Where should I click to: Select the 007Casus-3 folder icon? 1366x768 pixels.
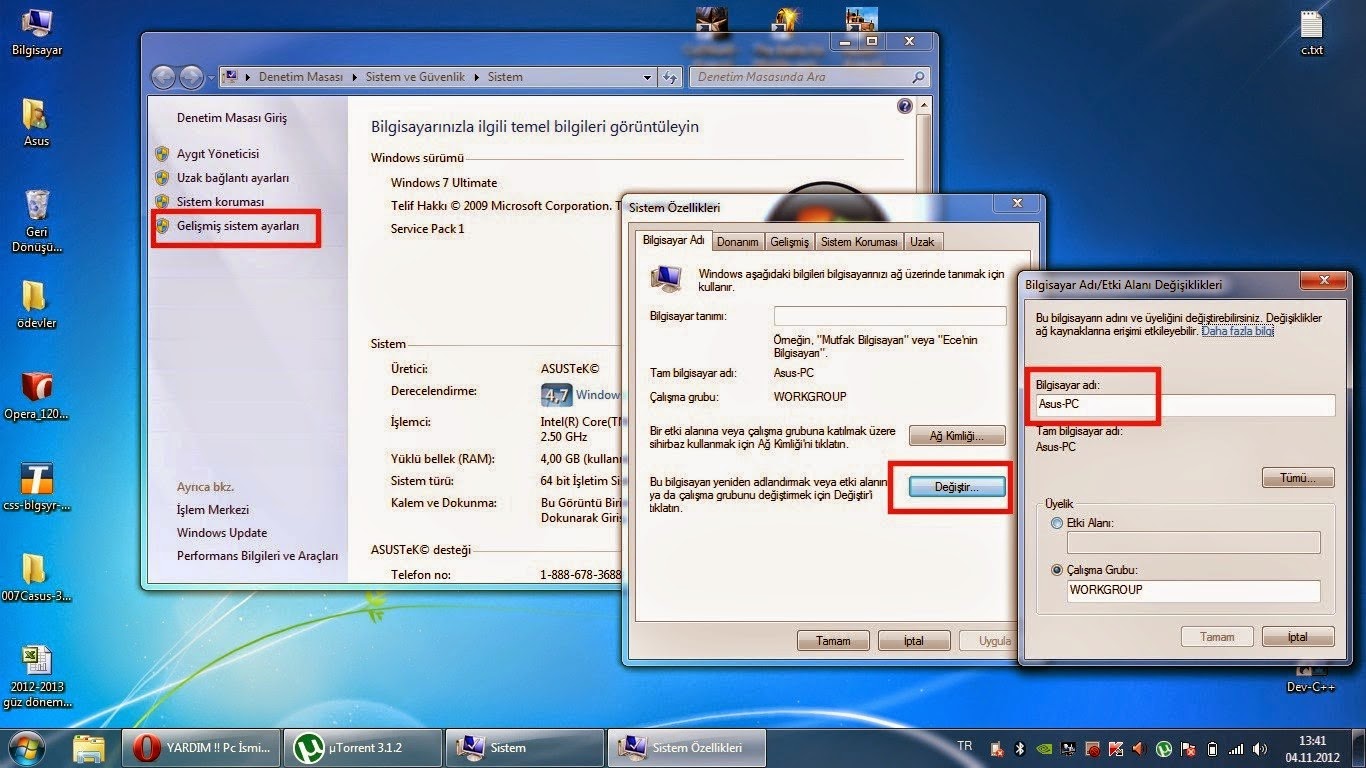(x=37, y=578)
